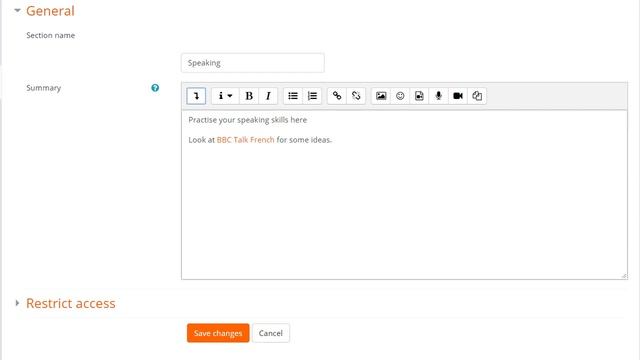Screen dimensions: 640x360
Task: Collapse the General section
Action: click(17, 11)
